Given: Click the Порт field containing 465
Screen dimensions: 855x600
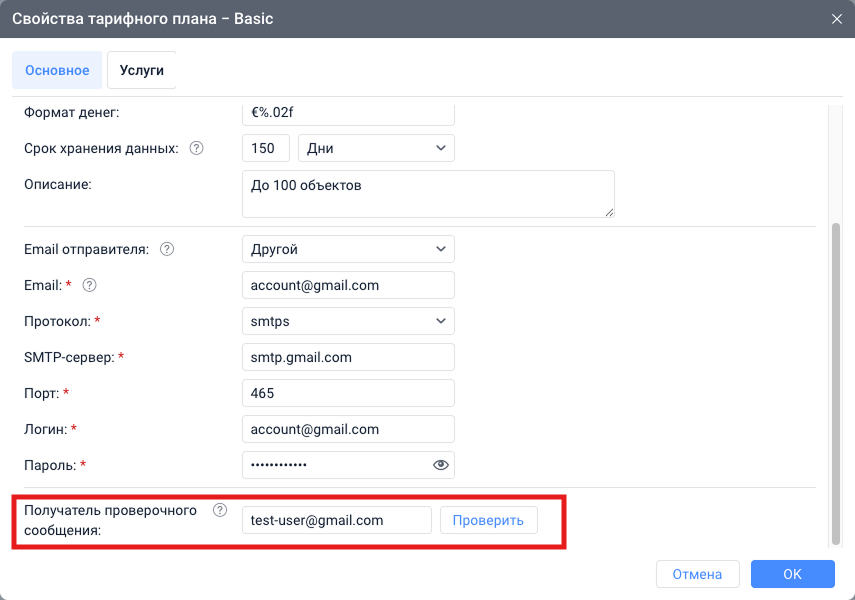Looking at the screenshot, I should pyautogui.click(x=348, y=393).
